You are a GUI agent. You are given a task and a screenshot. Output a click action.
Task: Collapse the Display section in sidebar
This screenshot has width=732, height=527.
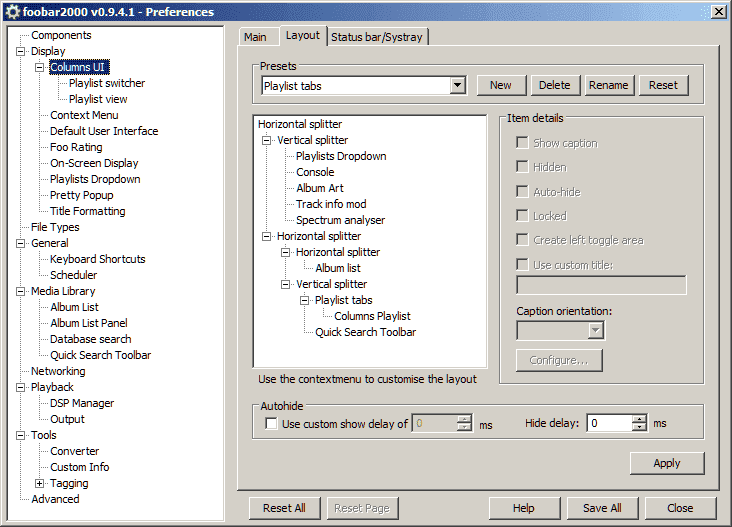pos(21,51)
